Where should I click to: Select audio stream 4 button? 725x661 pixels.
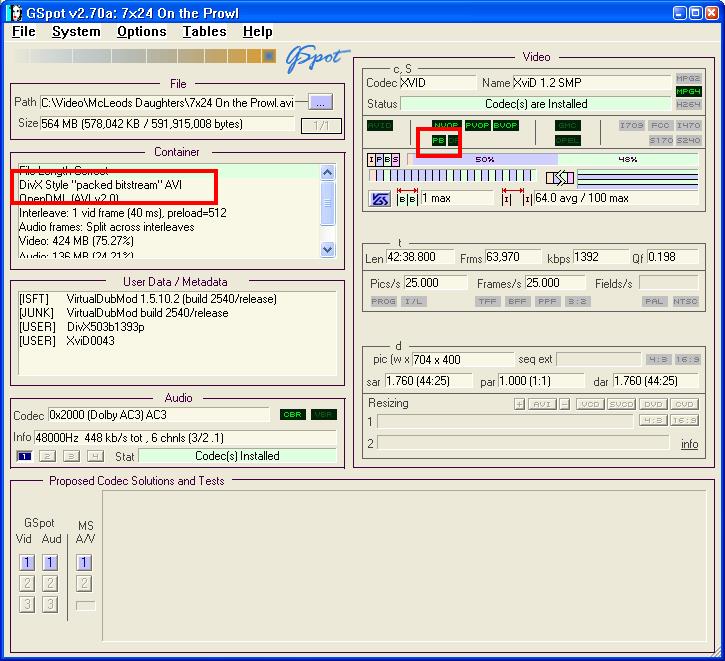pos(95,456)
